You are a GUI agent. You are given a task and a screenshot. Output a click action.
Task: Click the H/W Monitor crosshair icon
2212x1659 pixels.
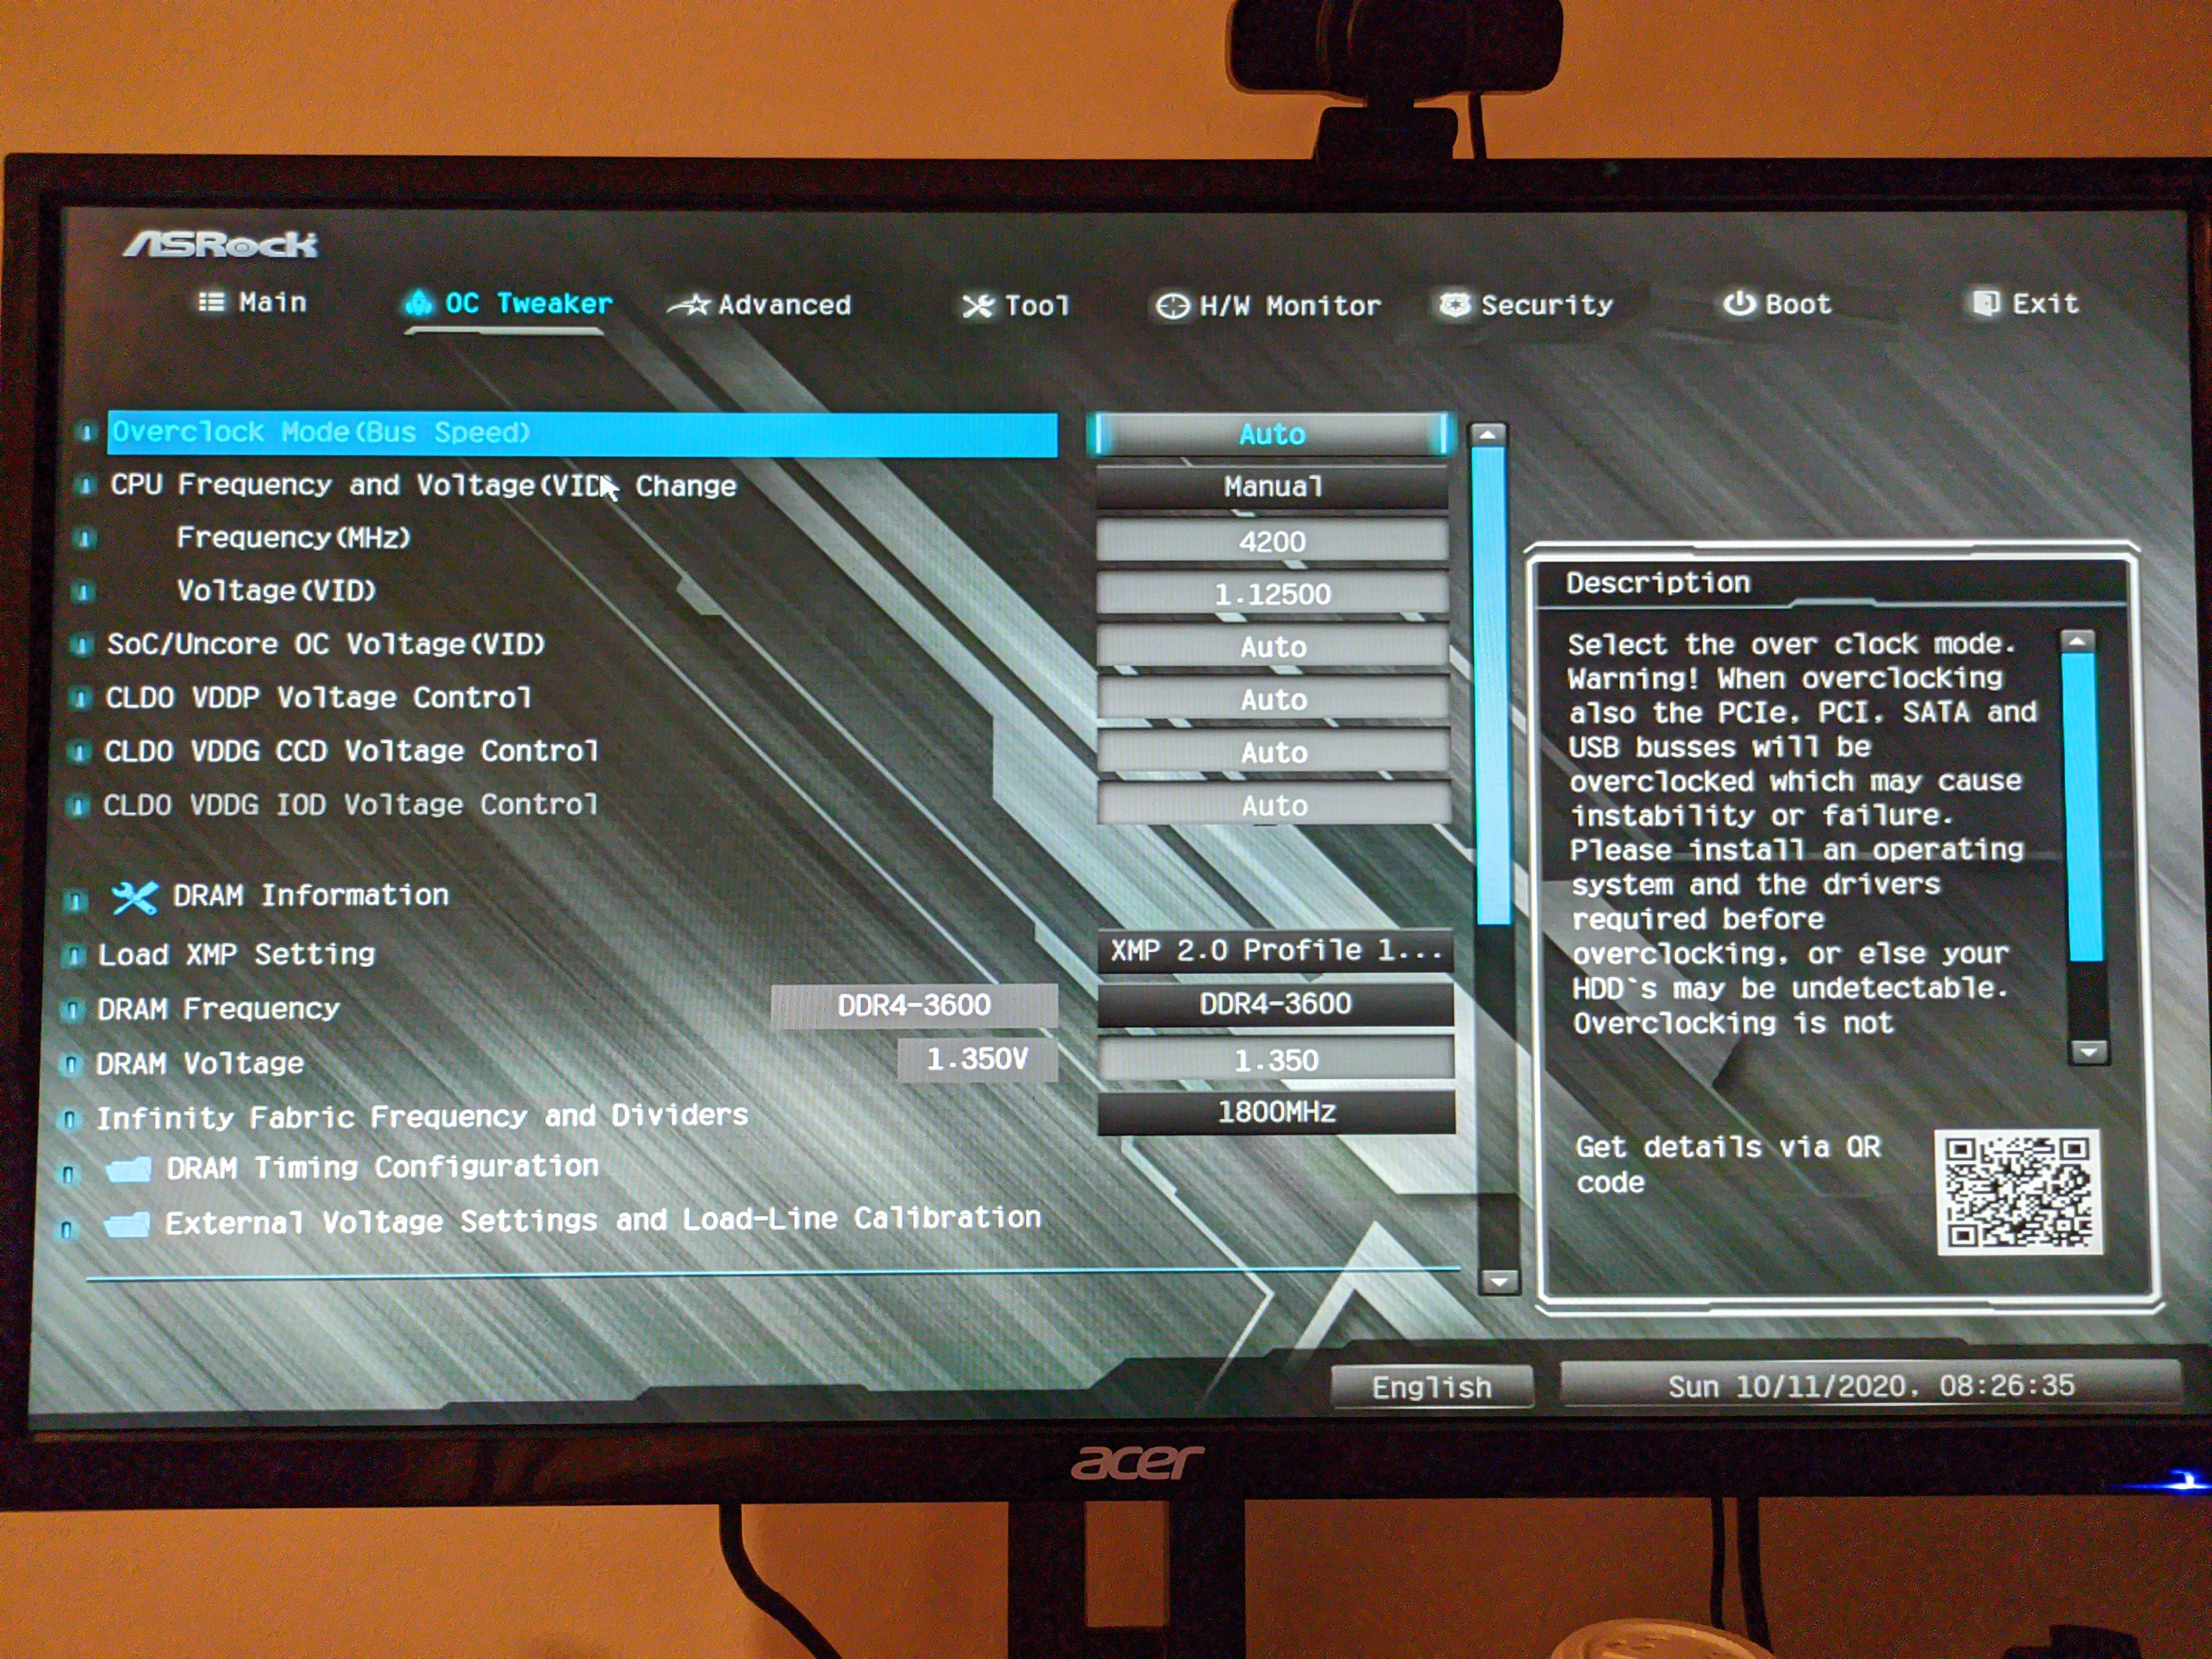1172,306
